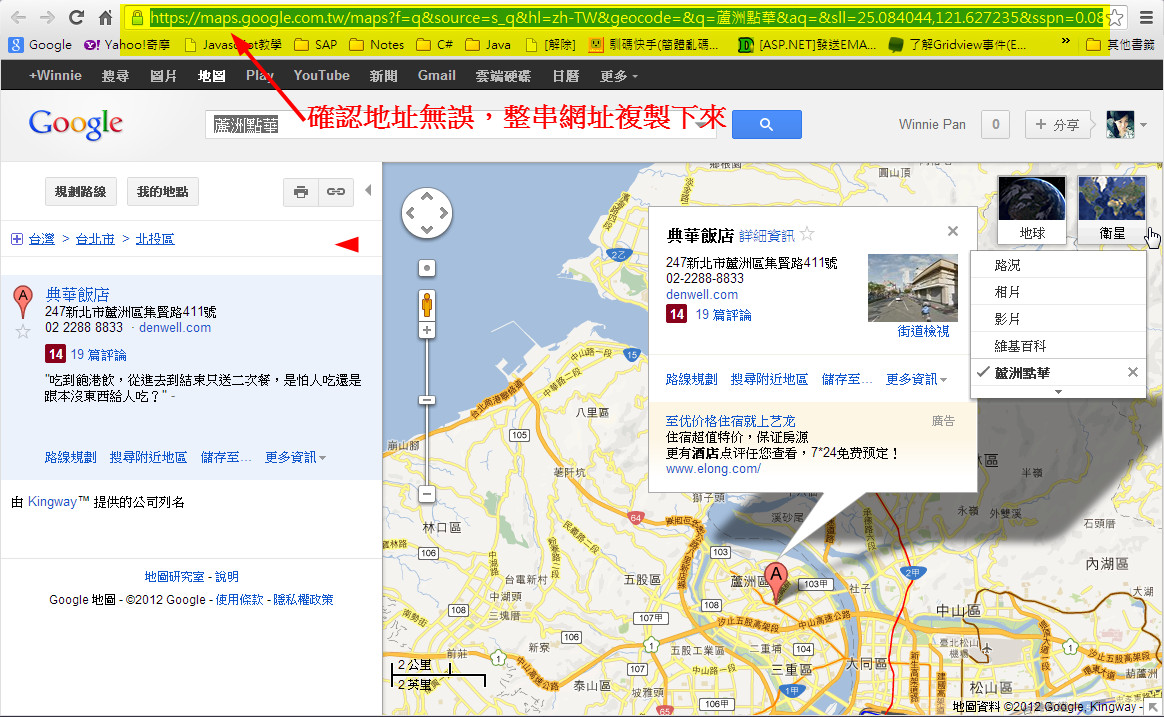
Task: Click the browser back arrow
Action: 19,17
